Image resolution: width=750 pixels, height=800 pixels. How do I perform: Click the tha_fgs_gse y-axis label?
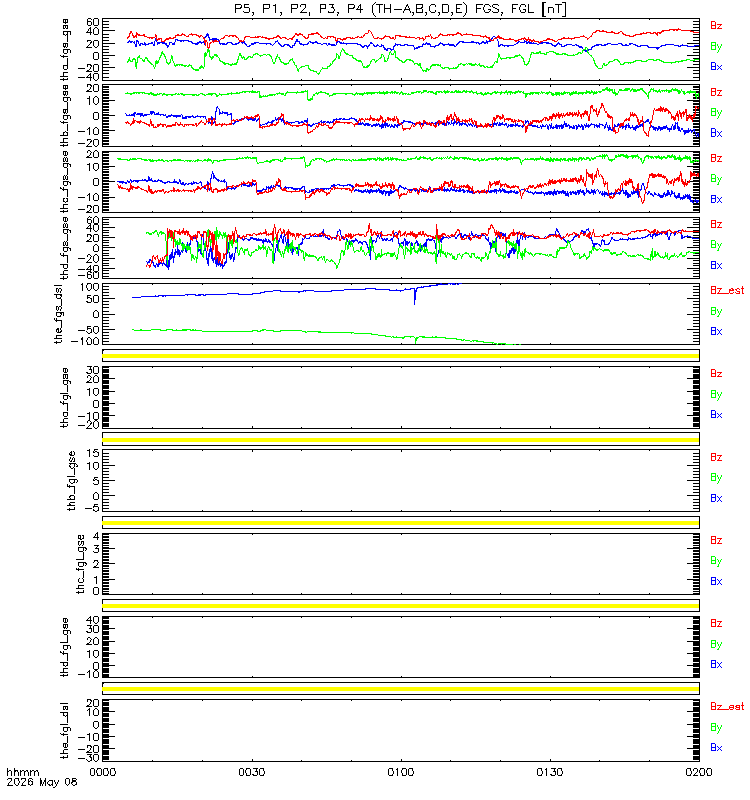point(65,49)
